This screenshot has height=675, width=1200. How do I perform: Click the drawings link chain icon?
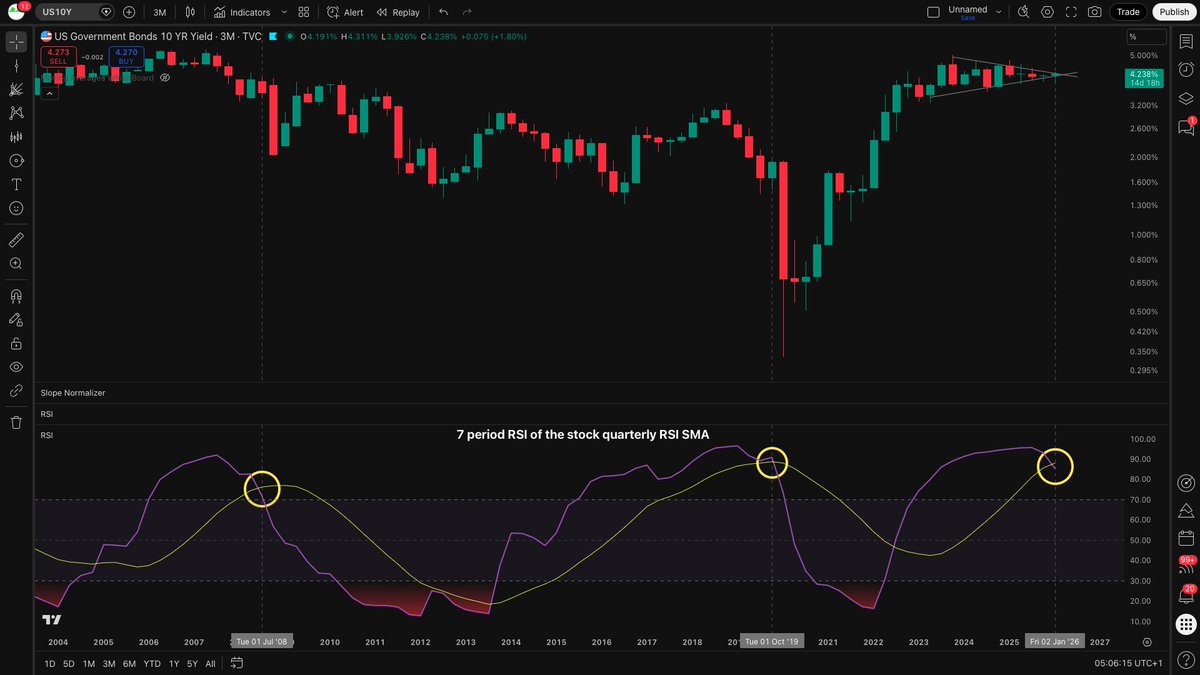point(16,391)
